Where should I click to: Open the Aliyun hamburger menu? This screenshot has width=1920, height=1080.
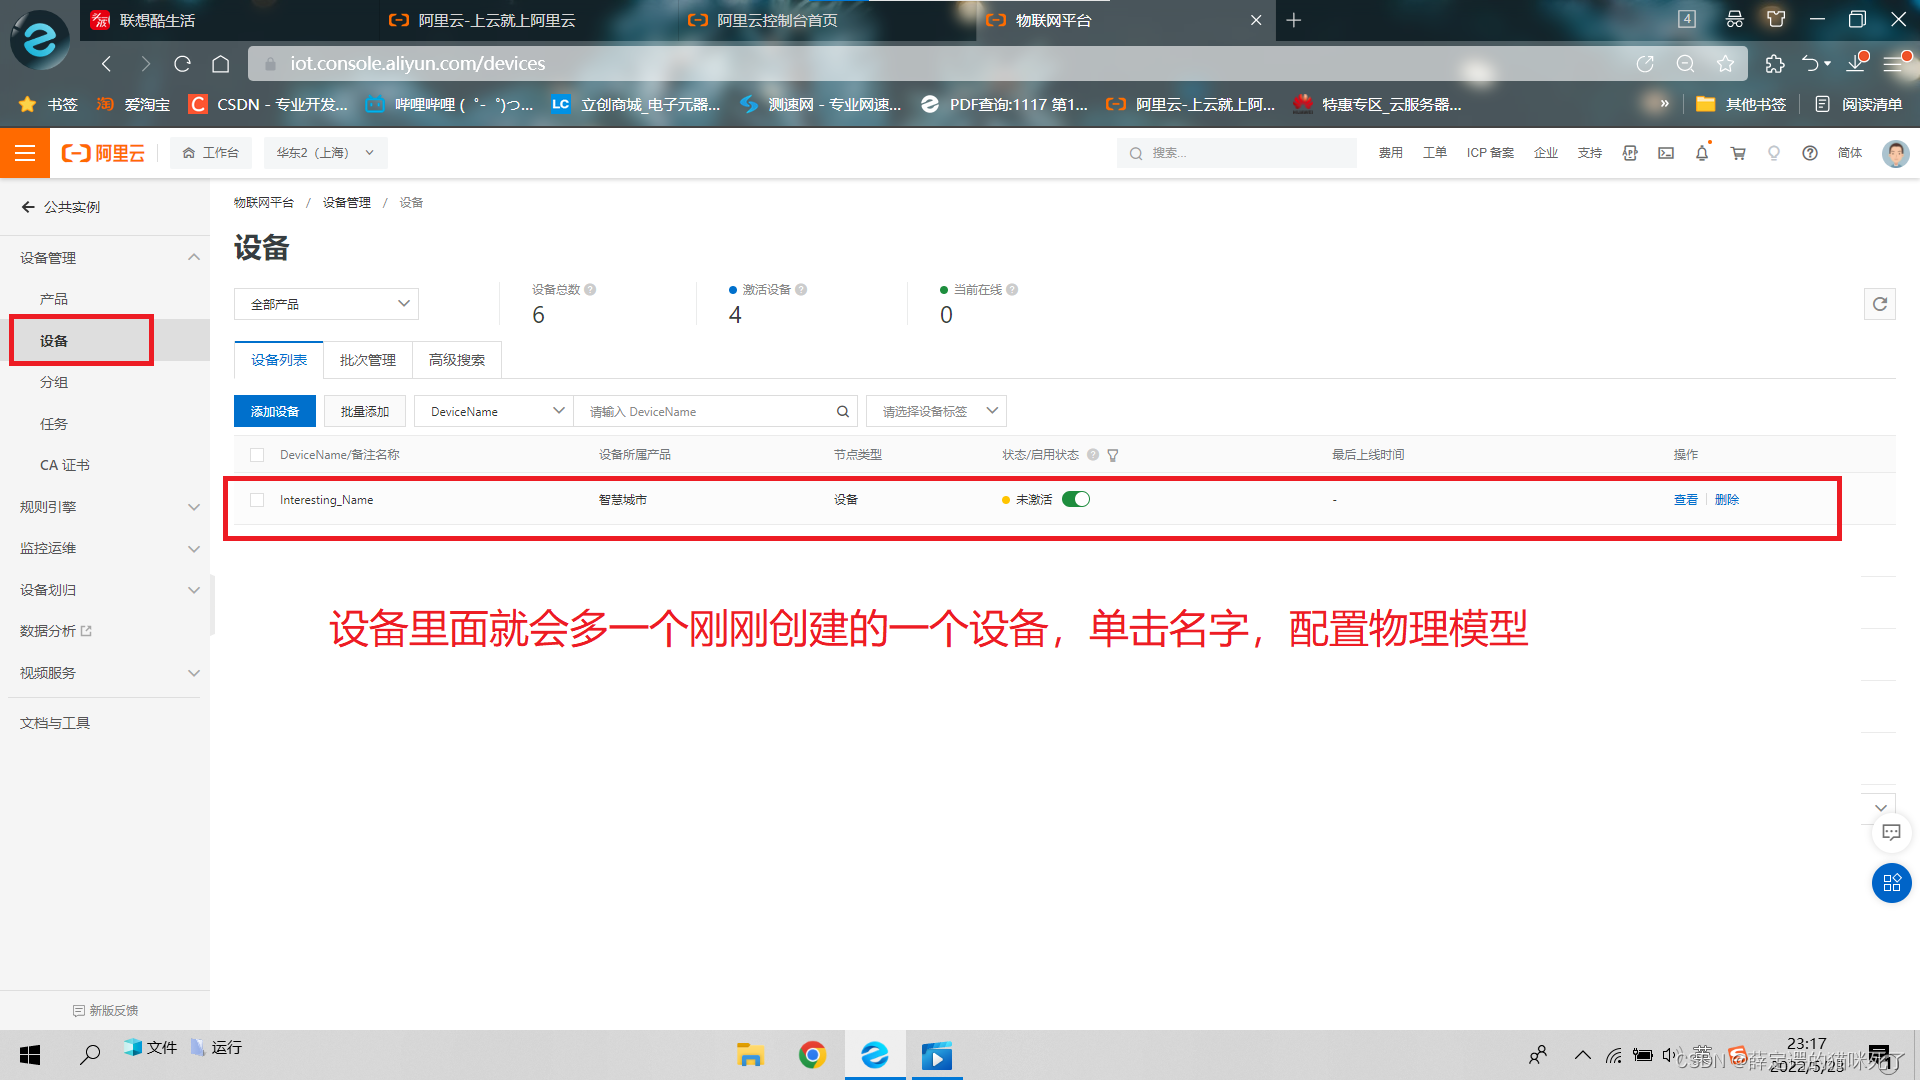tap(25, 153)
